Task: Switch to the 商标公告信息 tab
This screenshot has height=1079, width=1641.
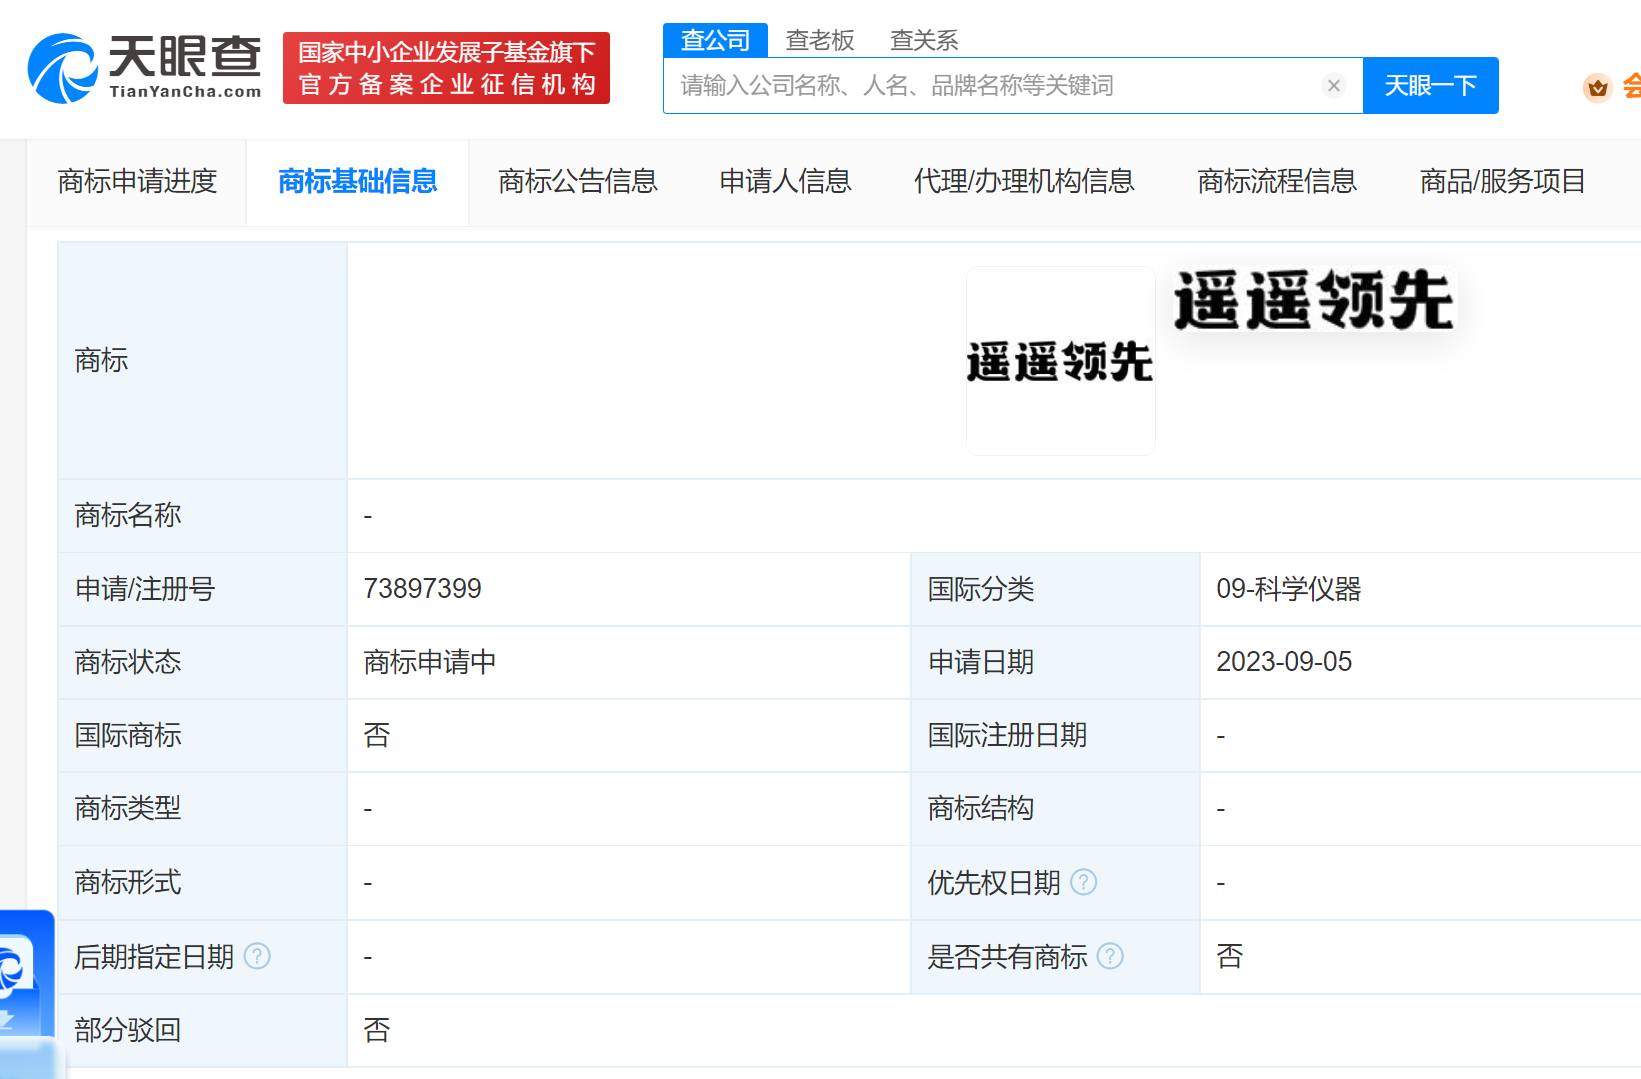Action: pyautogui.click(x=578, y=181)
